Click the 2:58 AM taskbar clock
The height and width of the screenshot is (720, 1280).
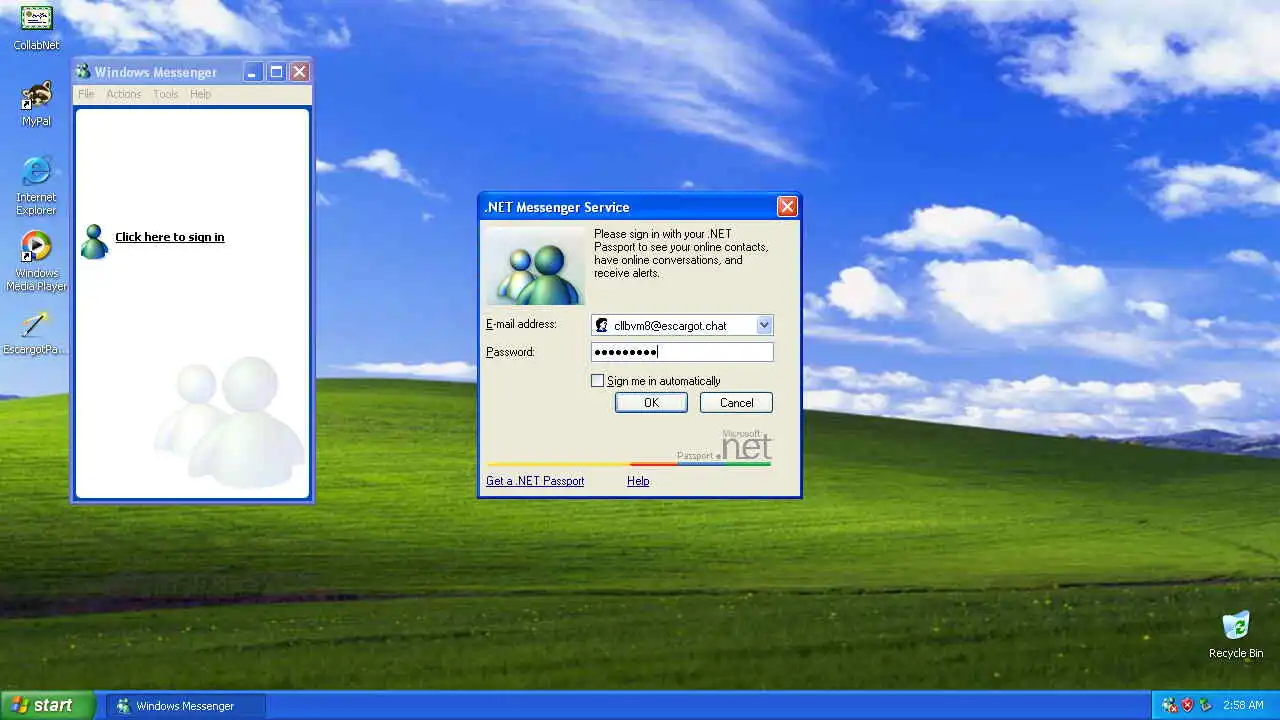(x=1243, y=705)
